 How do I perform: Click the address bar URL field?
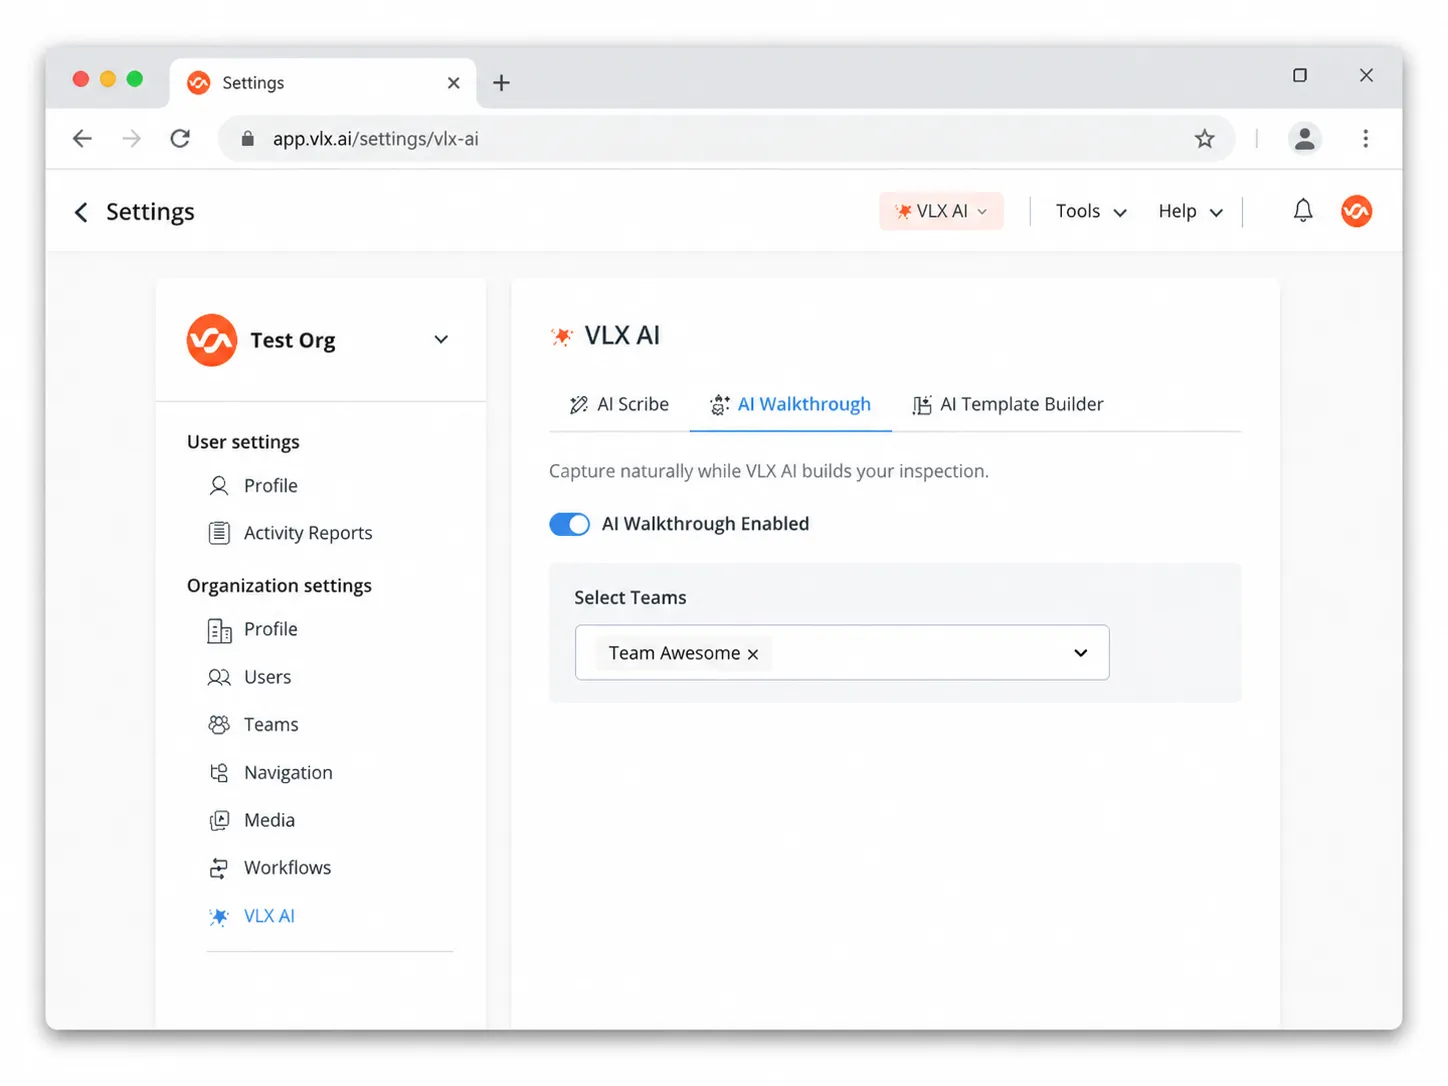[726, 139]
